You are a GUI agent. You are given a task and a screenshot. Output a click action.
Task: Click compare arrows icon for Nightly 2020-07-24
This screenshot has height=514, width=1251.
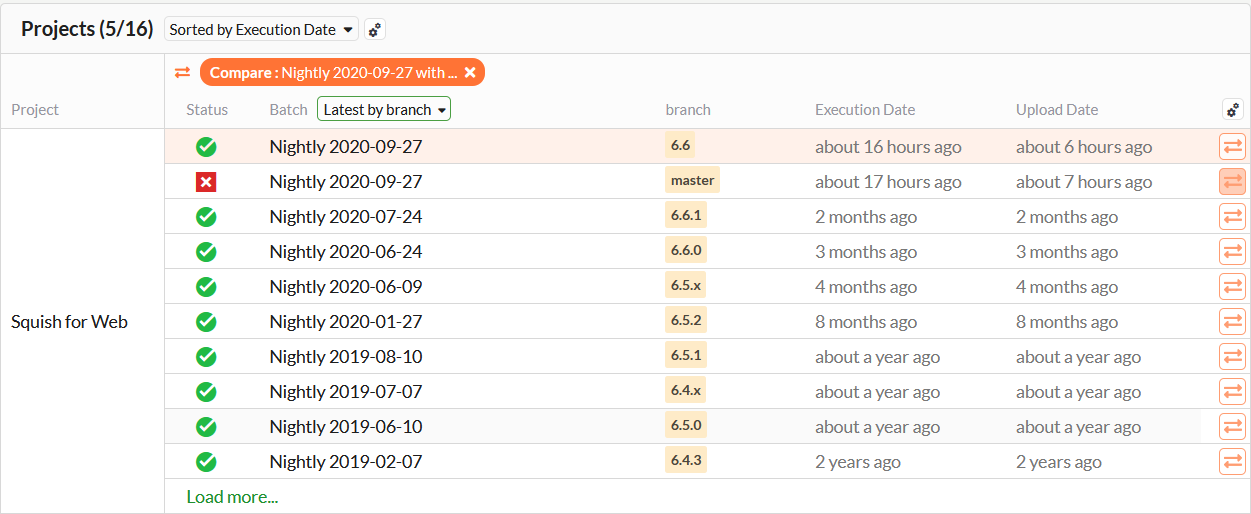click(x=1232, y=217)
